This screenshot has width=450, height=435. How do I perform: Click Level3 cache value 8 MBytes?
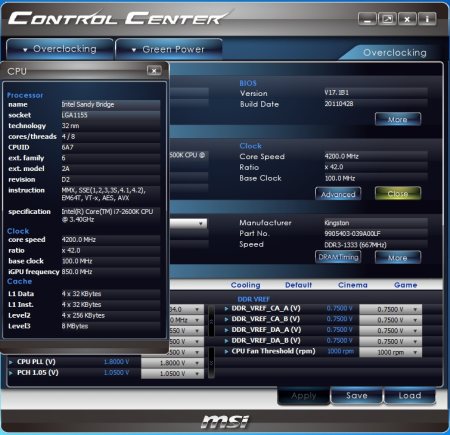(75, 326)
